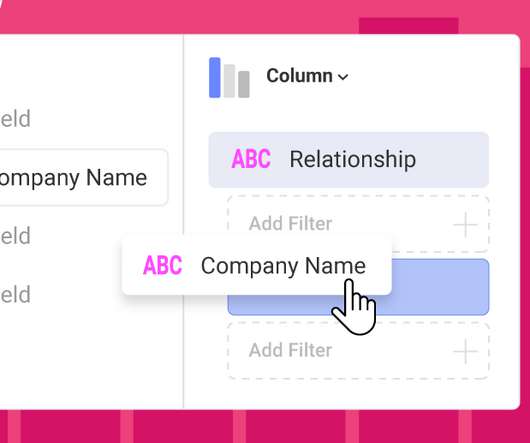The image size is (530, 443).
Task: Click the field label directly below Company Name box
Action: pos(15,236)
